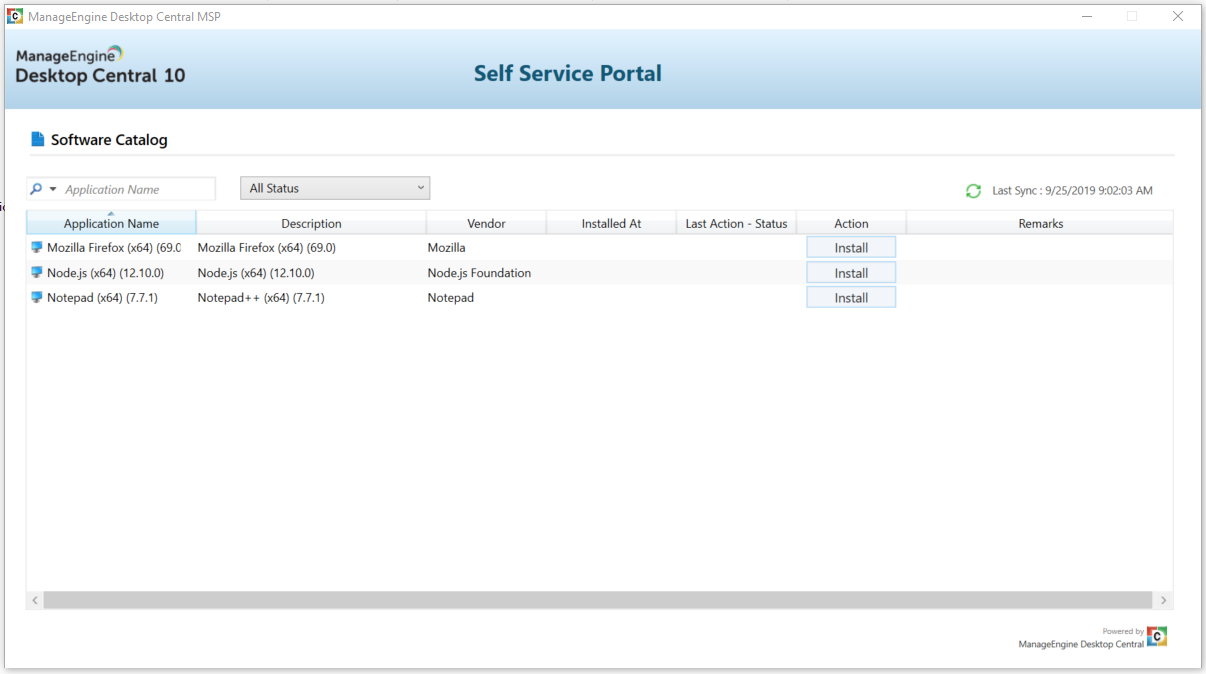The height and width of the screenshot is (674, 1206).
Task: Select the Description column header
Action: [x=311, y=222]
